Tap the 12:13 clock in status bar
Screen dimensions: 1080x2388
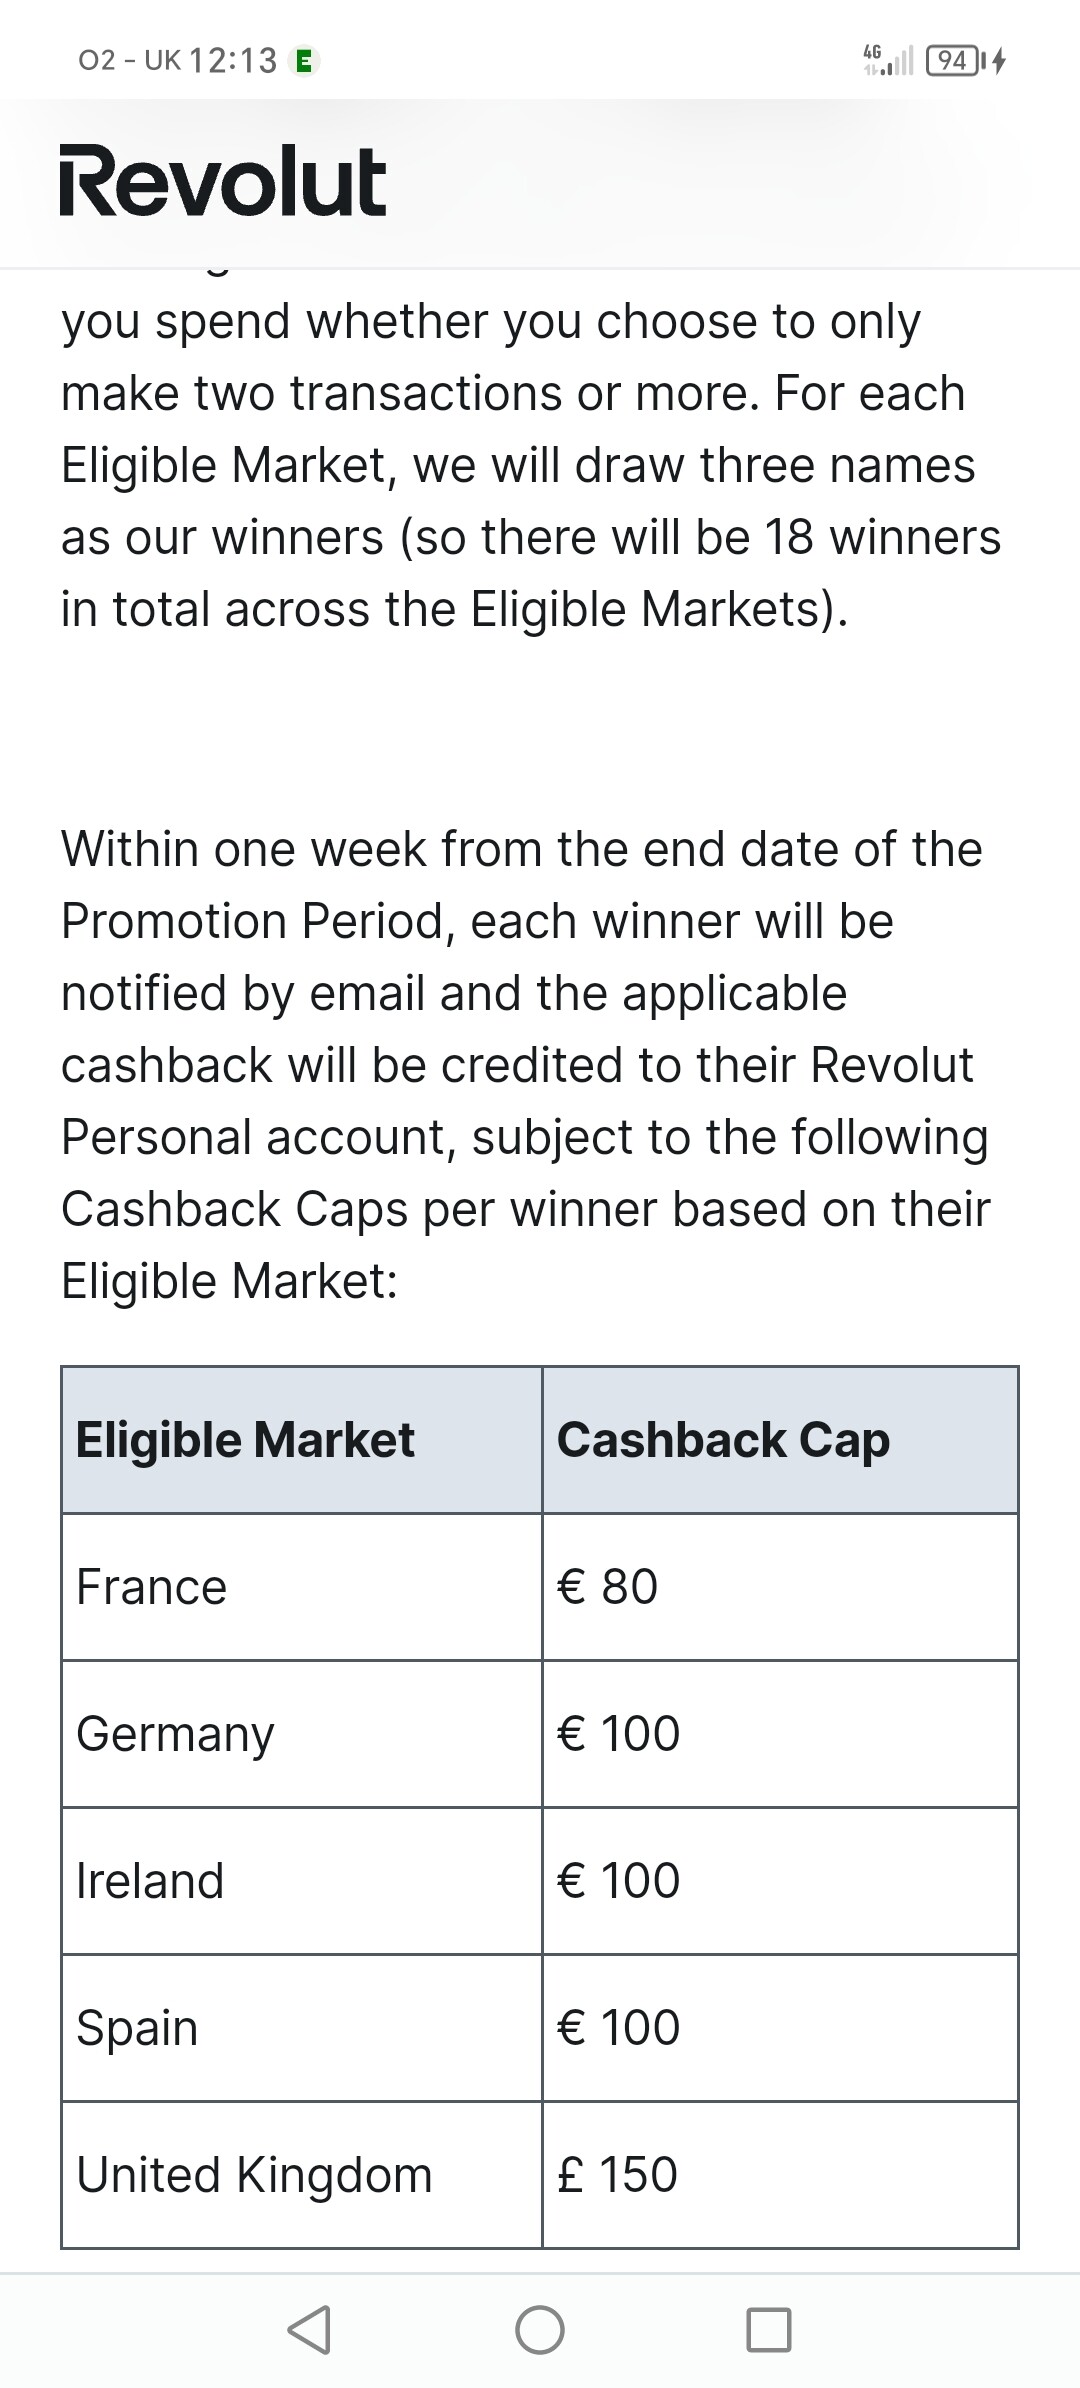coord(233,61)
